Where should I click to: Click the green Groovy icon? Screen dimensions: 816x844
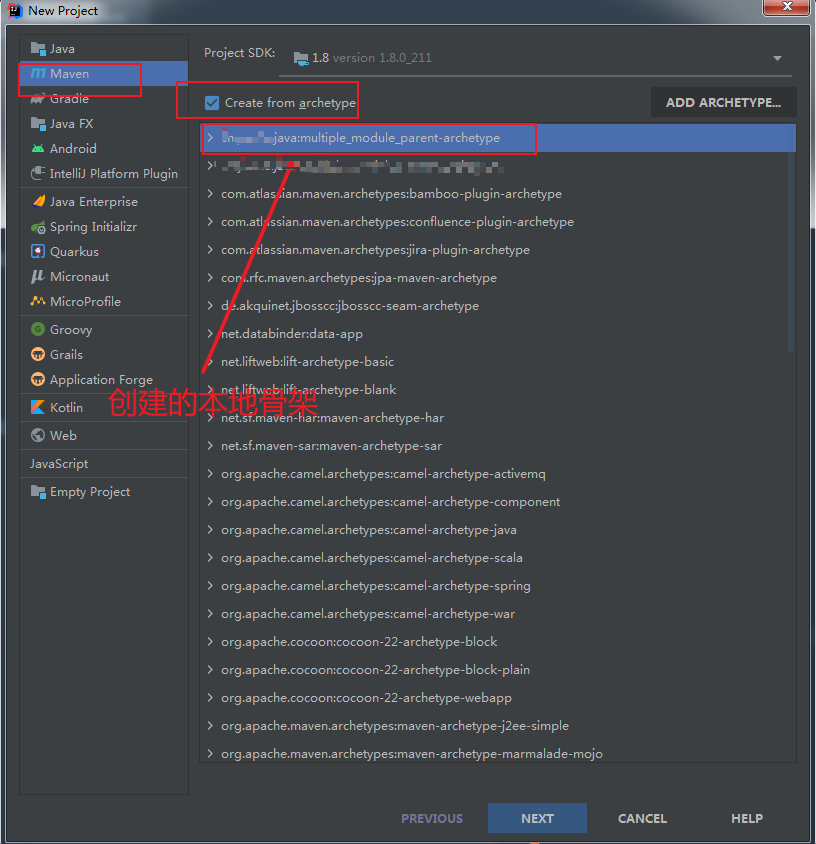pyautogui.click(x=38, y=329)
